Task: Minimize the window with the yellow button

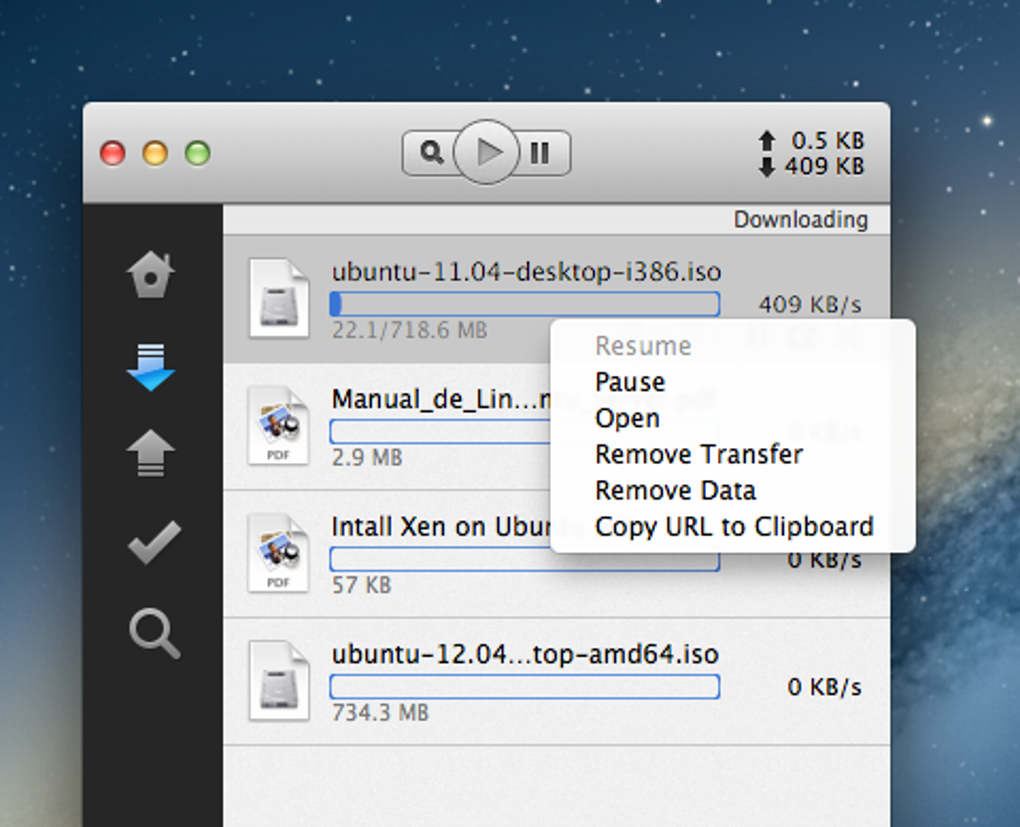Action: point(155,154)
